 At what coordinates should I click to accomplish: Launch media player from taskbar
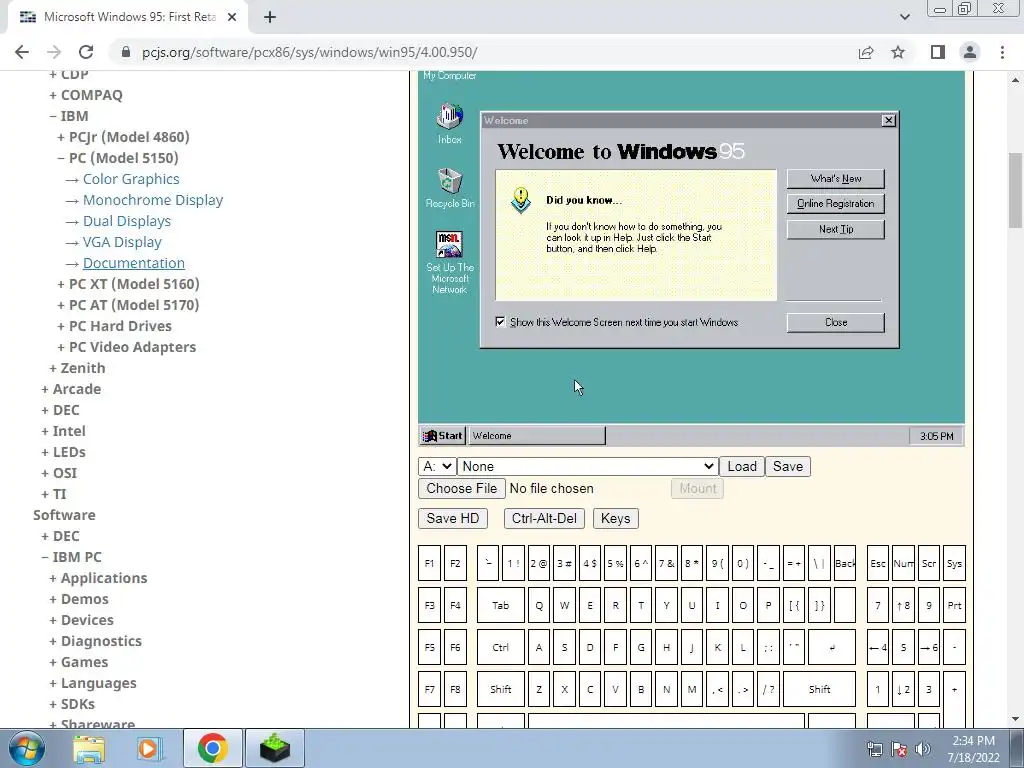[149, 748]
